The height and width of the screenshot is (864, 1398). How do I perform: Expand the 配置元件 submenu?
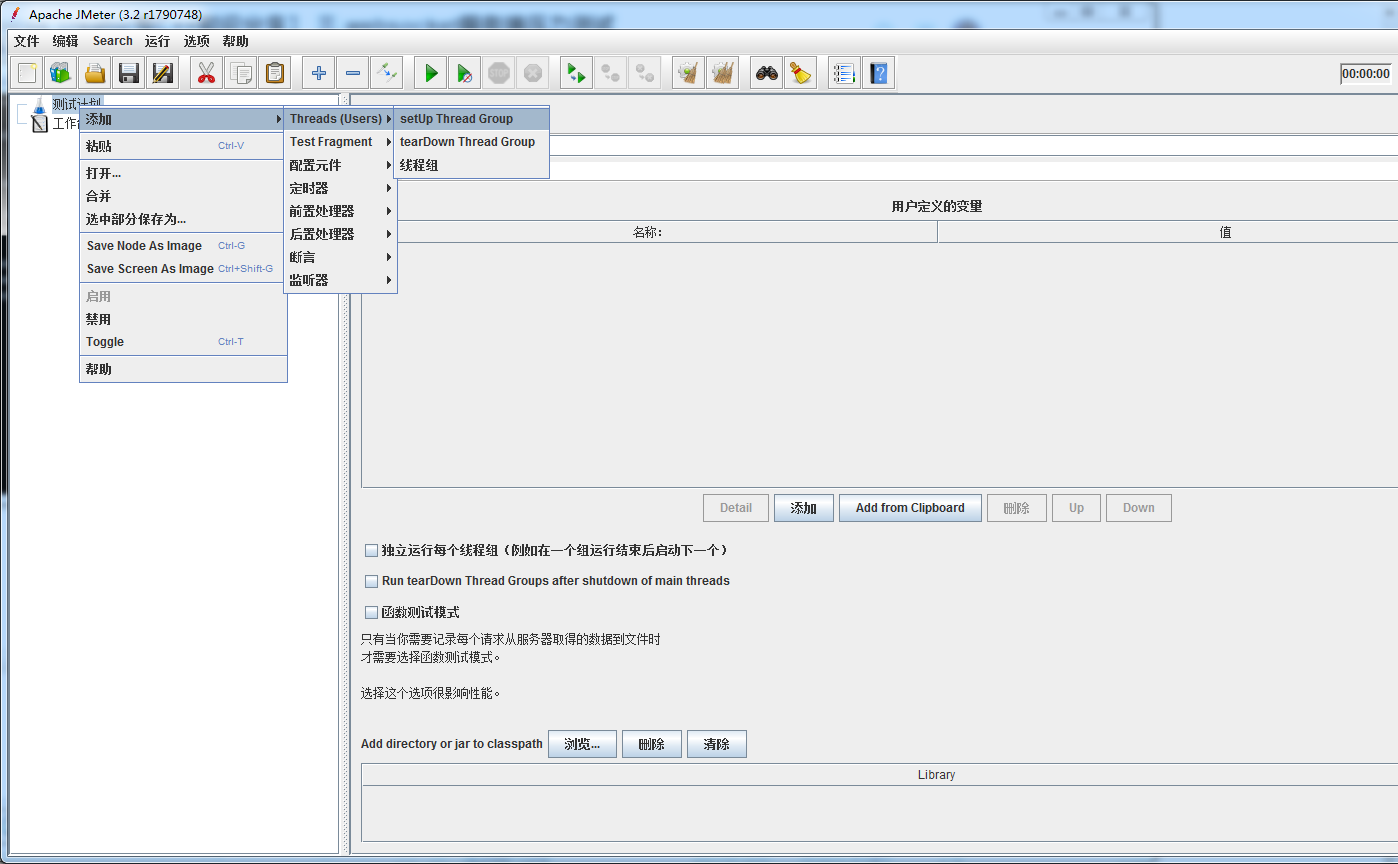pos(340,165)
